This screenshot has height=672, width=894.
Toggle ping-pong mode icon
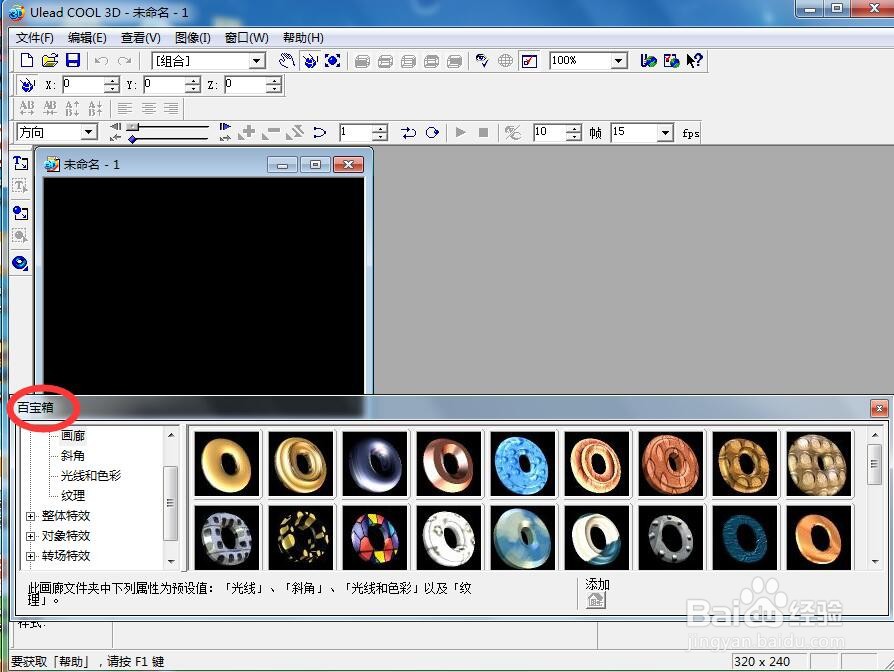pos(408,133)
